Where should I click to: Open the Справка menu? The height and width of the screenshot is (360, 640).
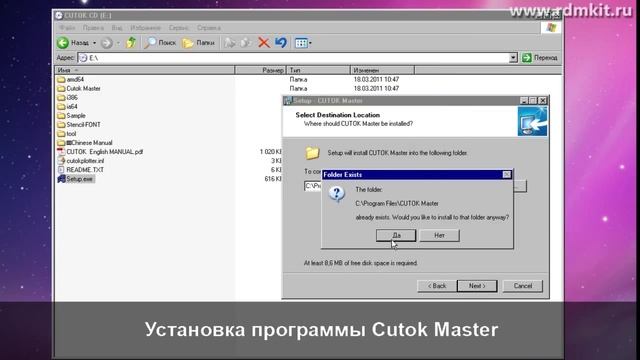click(x=209, y=28)
